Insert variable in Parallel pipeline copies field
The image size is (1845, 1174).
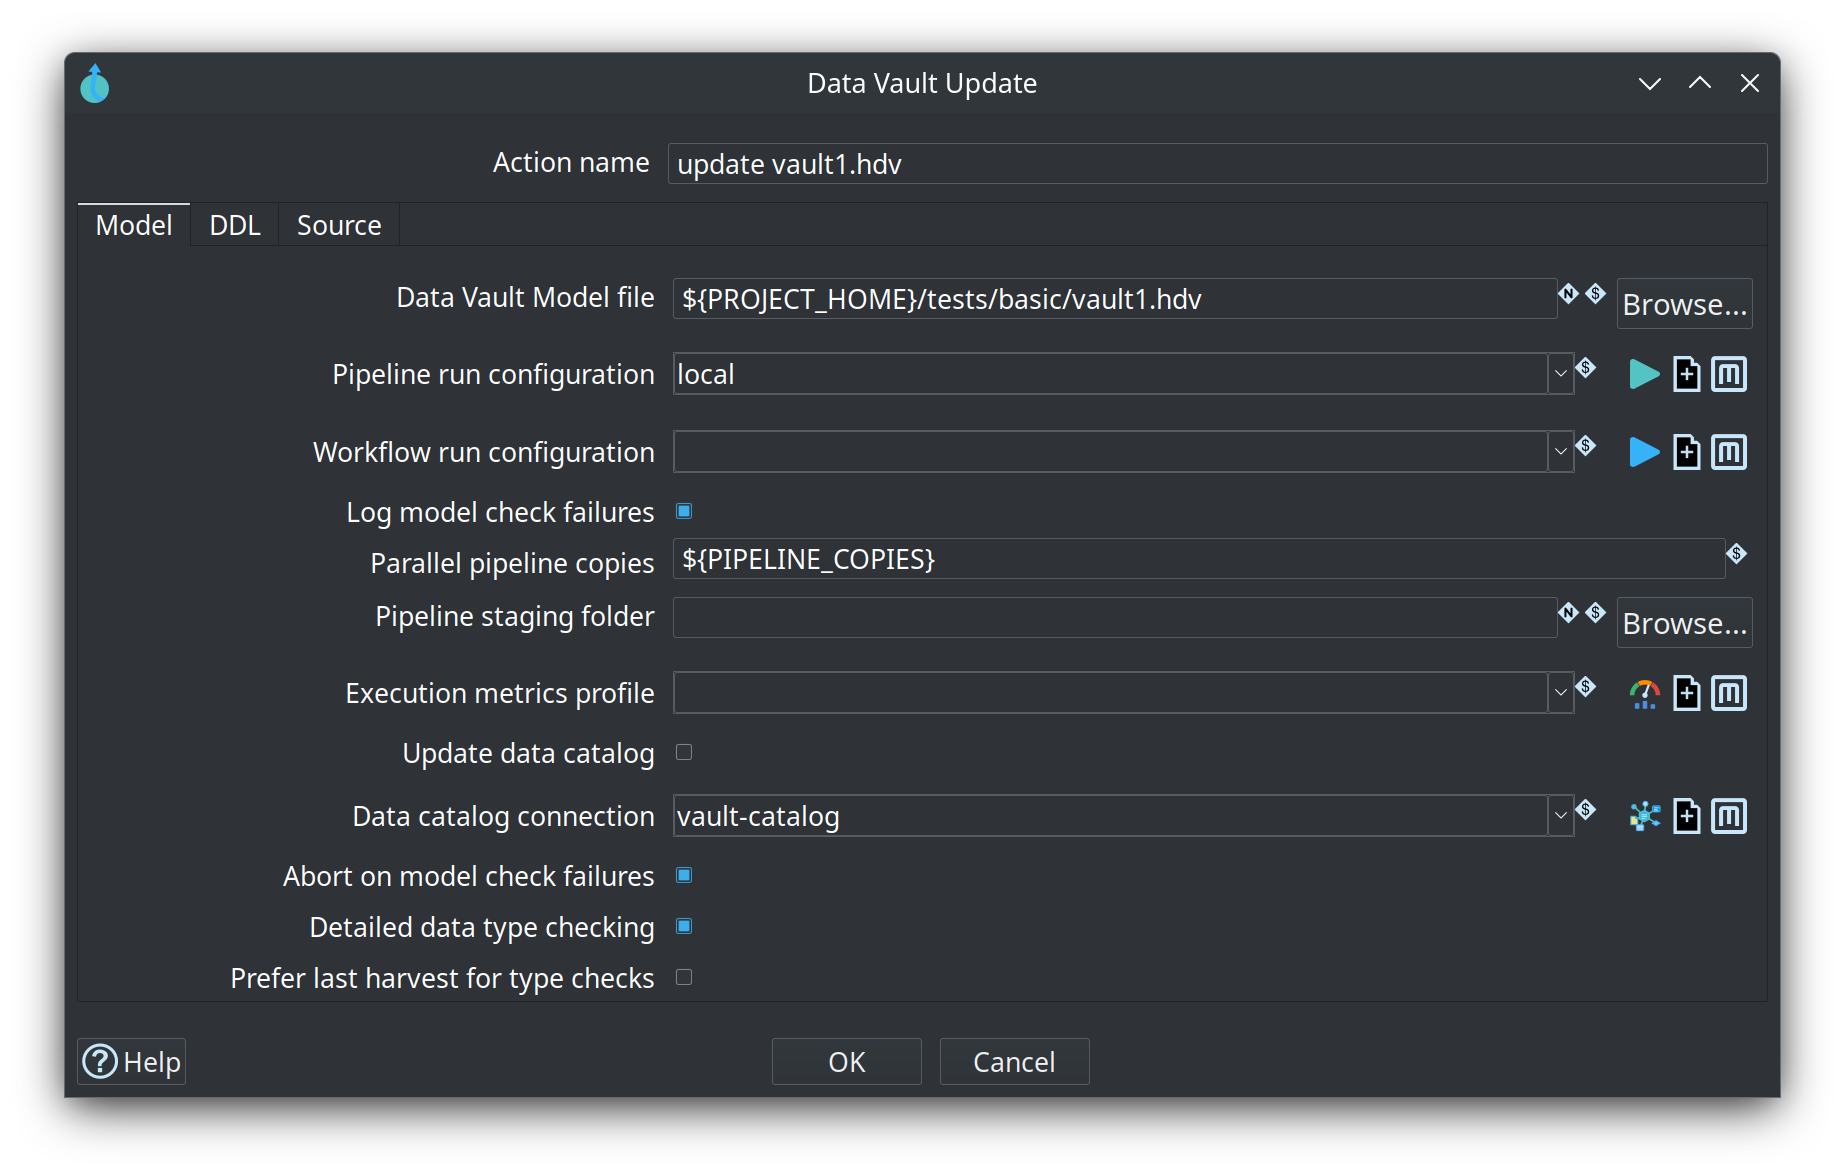click(1737, 553)
